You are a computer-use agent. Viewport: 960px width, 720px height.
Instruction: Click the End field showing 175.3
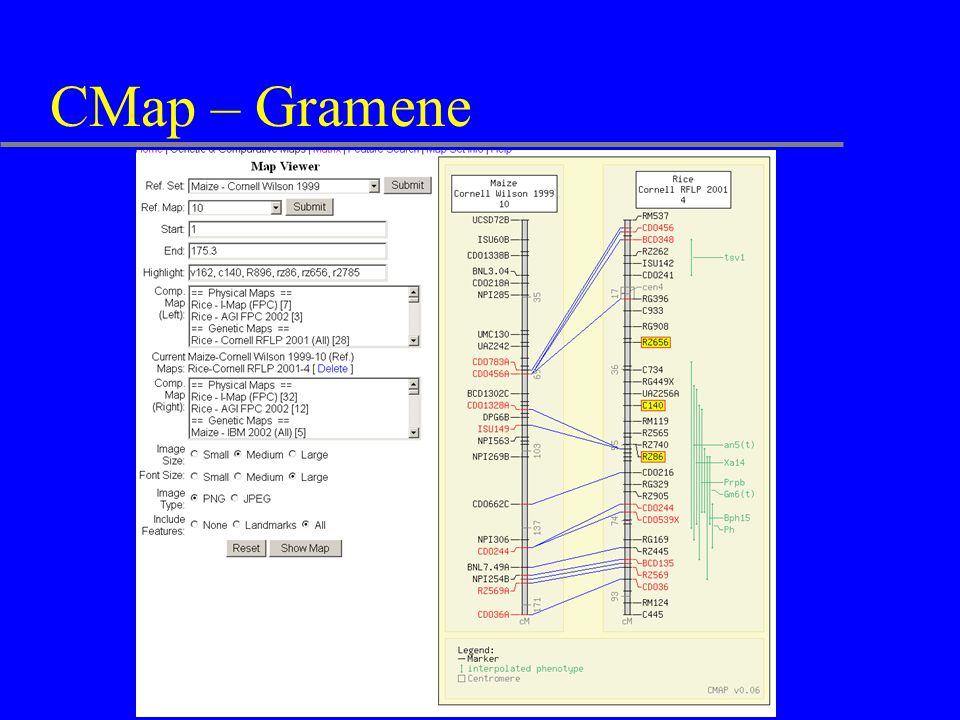coord(288,251)
